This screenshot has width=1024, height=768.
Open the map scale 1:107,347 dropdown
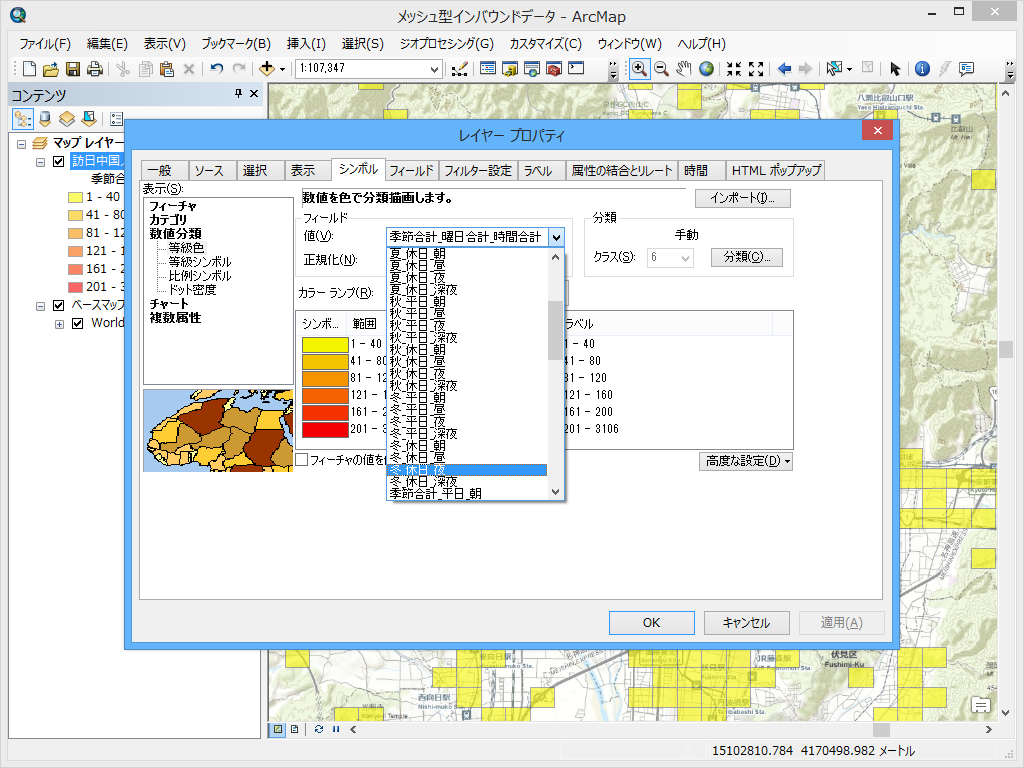[434, 69]
